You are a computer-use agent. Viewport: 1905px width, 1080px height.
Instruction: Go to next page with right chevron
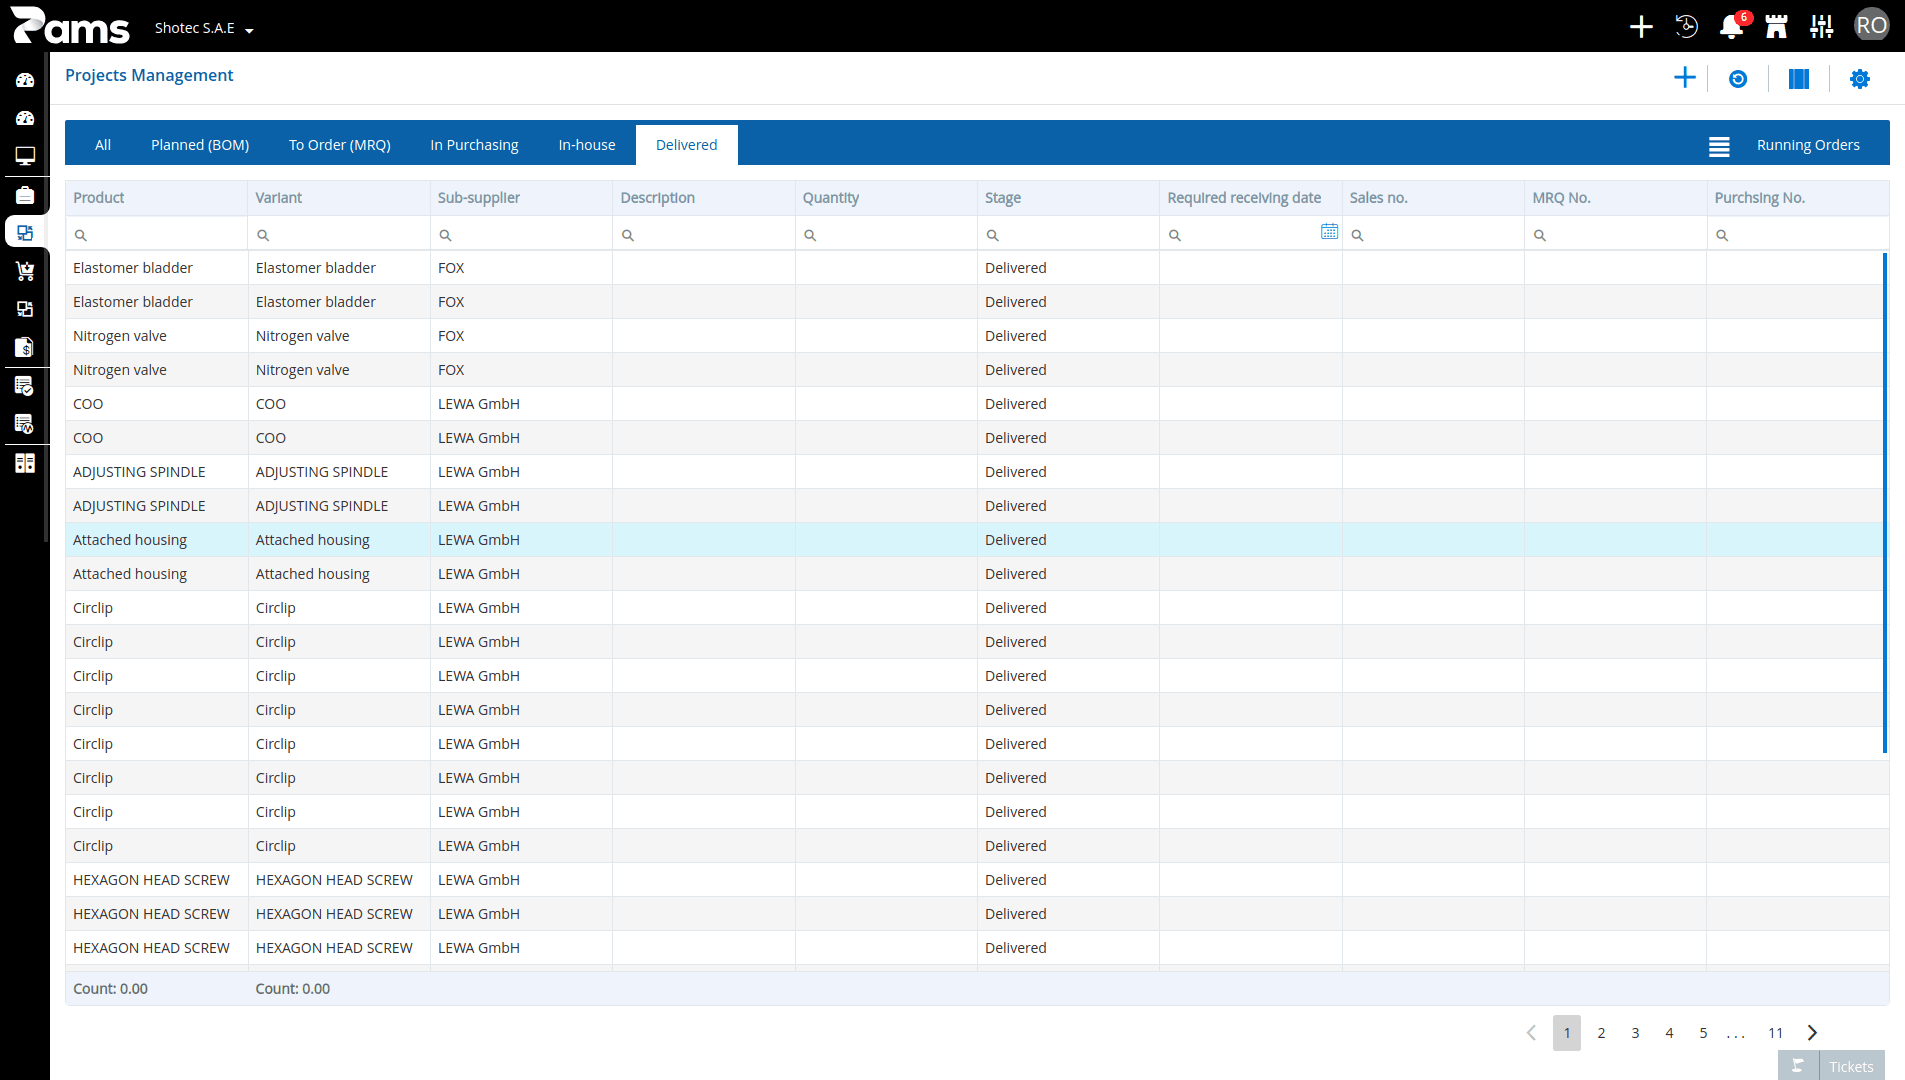(x=1812, y=1033)
